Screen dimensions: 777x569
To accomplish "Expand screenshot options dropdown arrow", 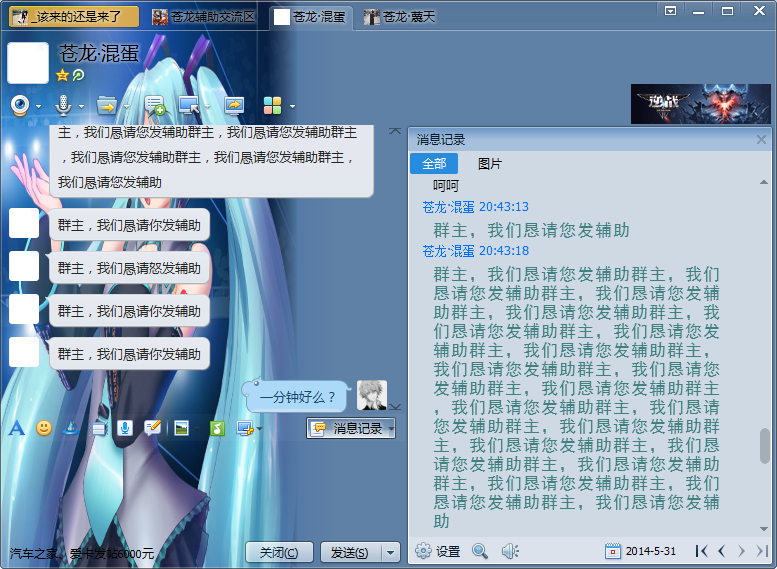I will 259,429.
